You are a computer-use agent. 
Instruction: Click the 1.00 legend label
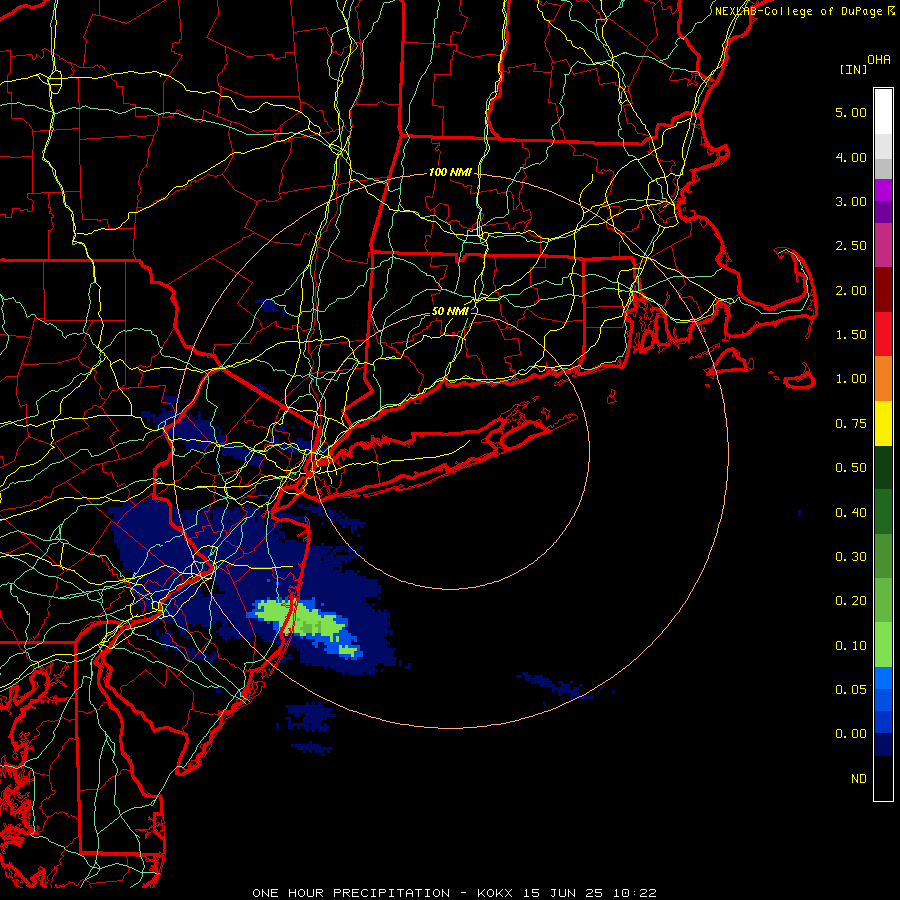pos(851,379)
